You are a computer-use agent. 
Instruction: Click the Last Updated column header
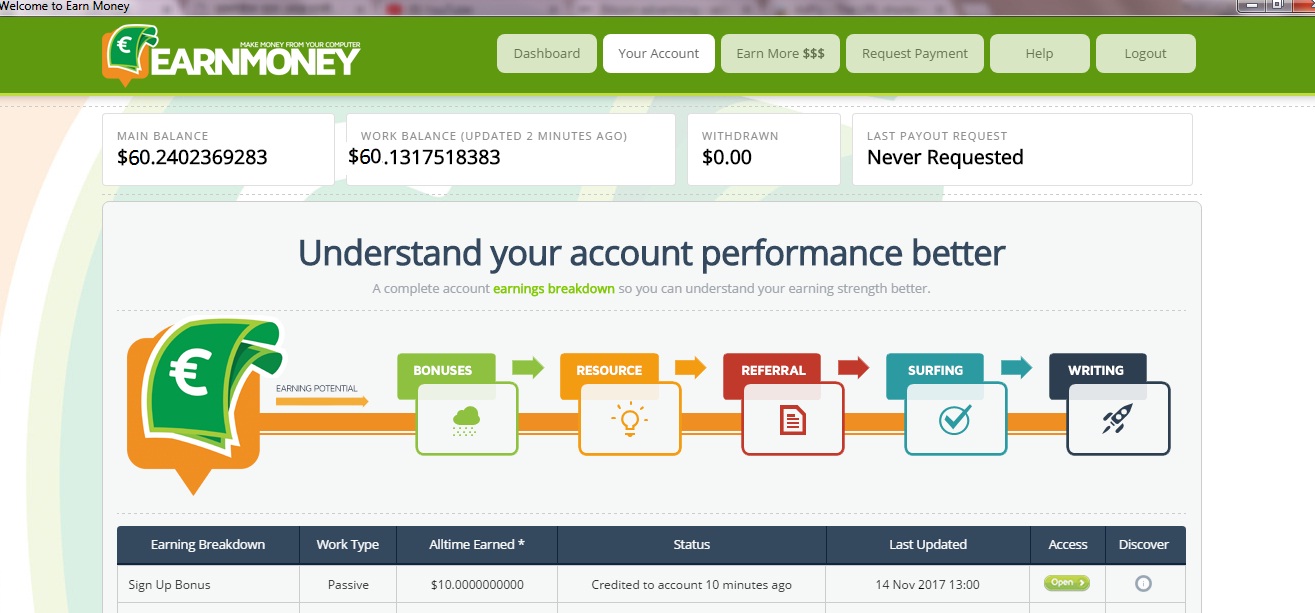point(928,545)
